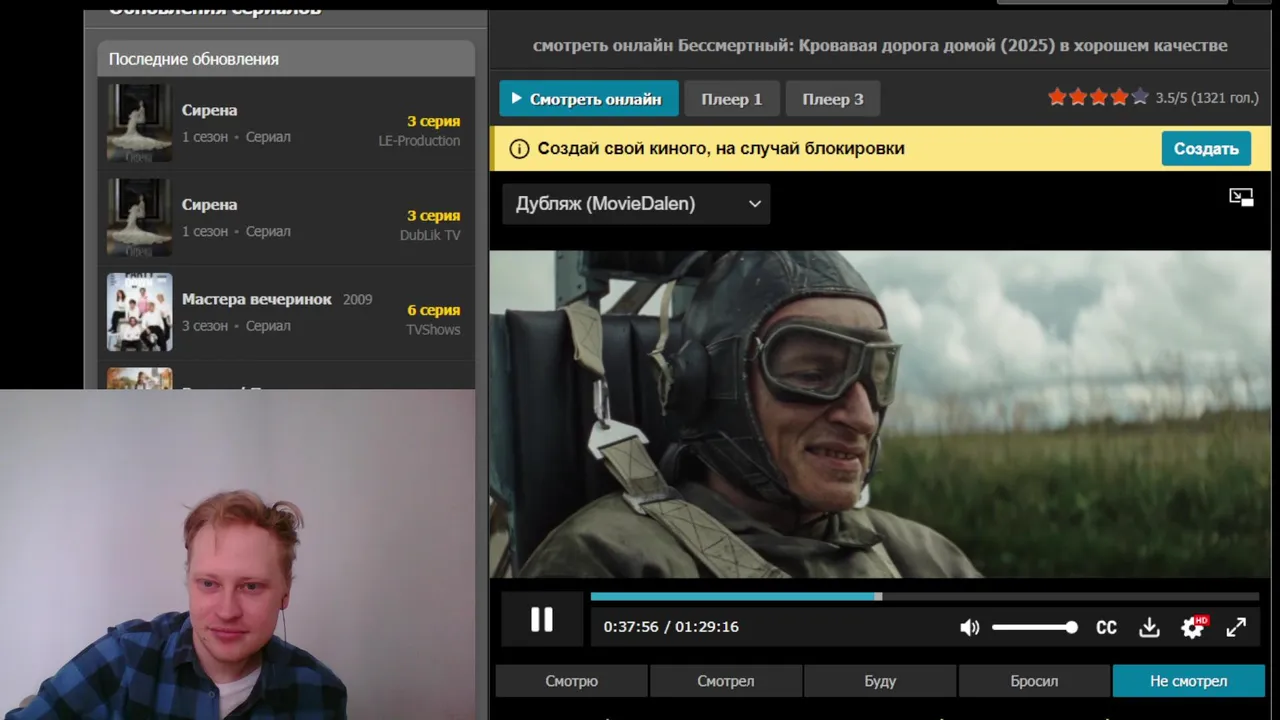This screenshot has width=1280, height=720.
Task: Select the Смотреть онлайн tab
Action: click(x=588, y=99)
